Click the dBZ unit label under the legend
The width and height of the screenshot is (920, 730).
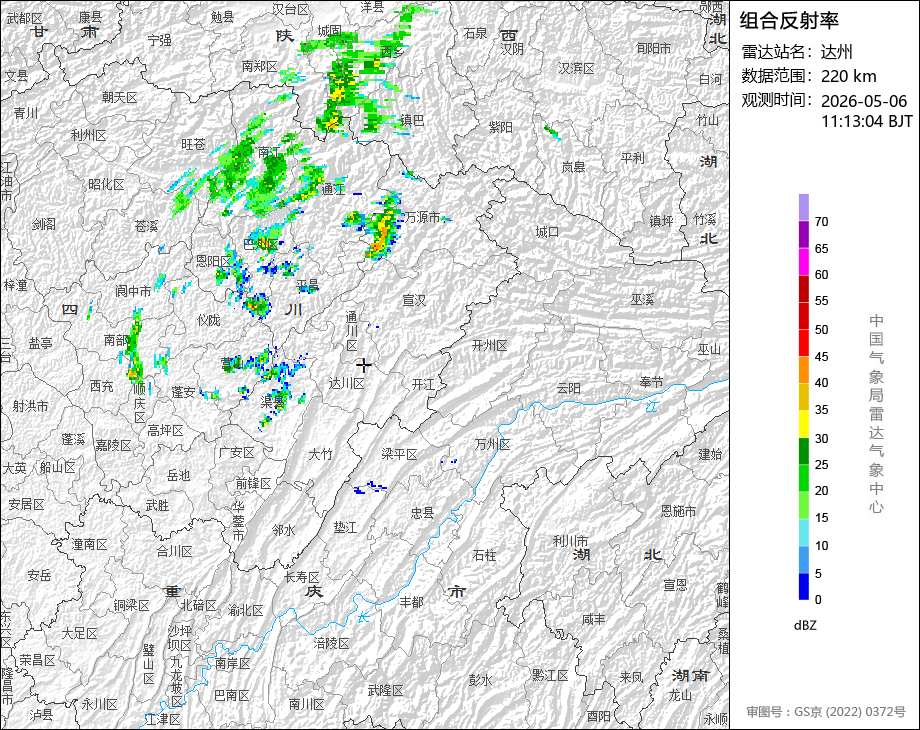805,626
